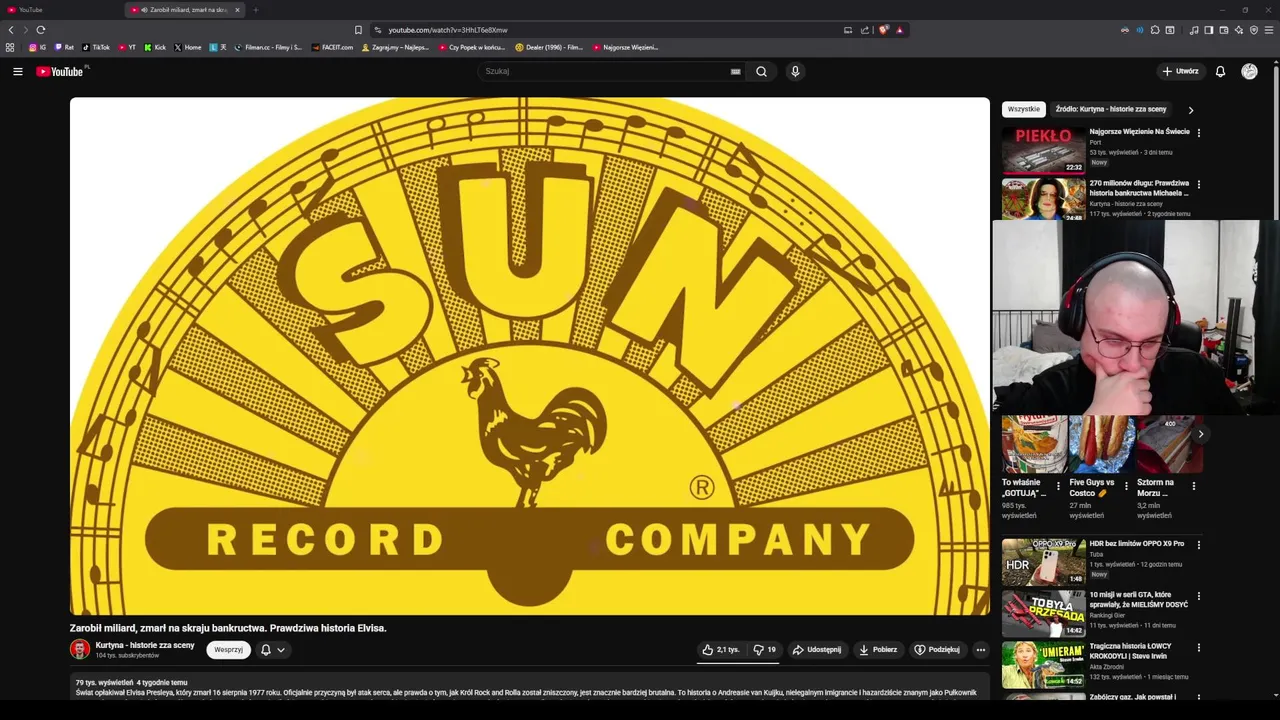Show more filter chips with the right arrow
Screen dimensions: 1280x720
(1190, 110)
